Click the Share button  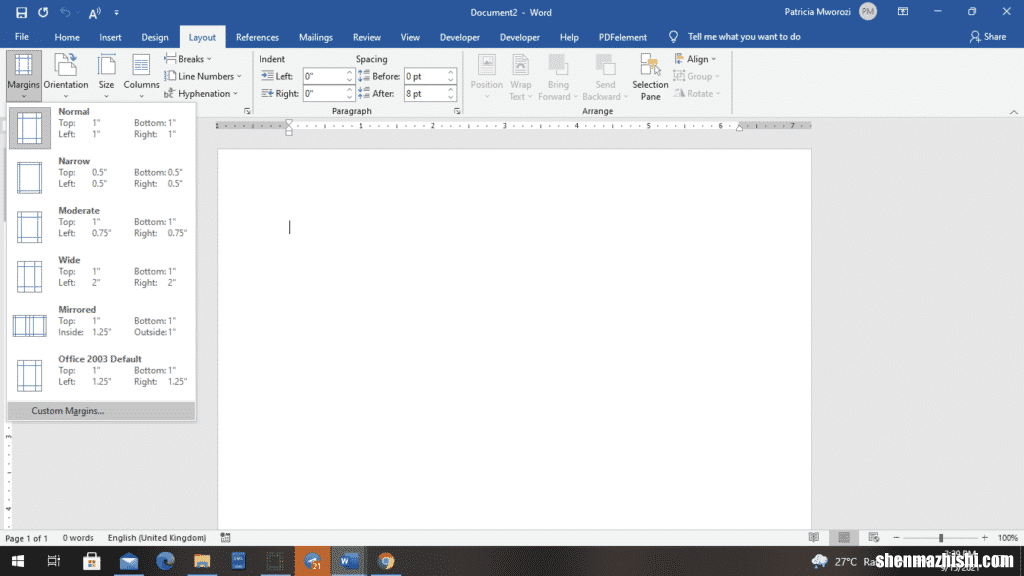tap(988, 37)
